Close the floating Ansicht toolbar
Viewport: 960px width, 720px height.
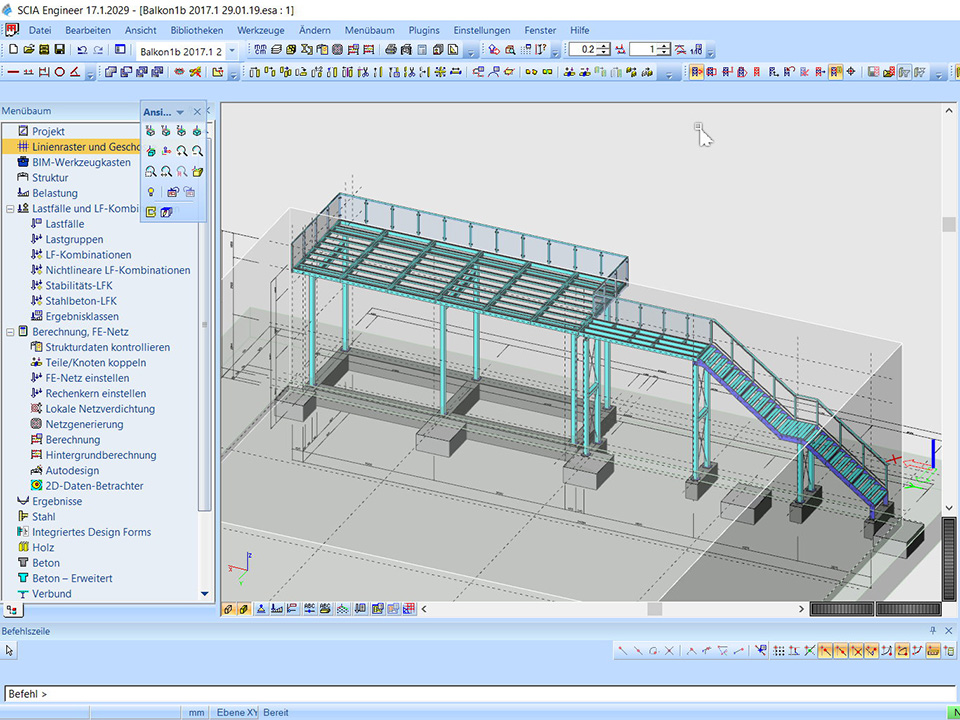[197, 112]
